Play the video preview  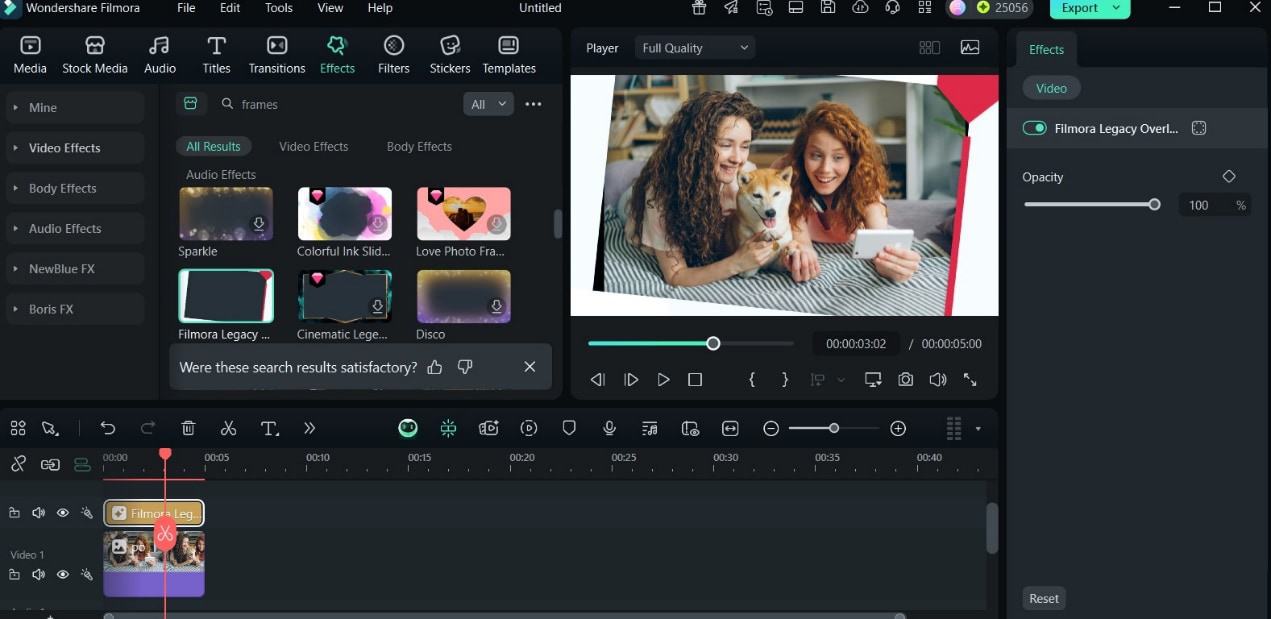(663, 380)
